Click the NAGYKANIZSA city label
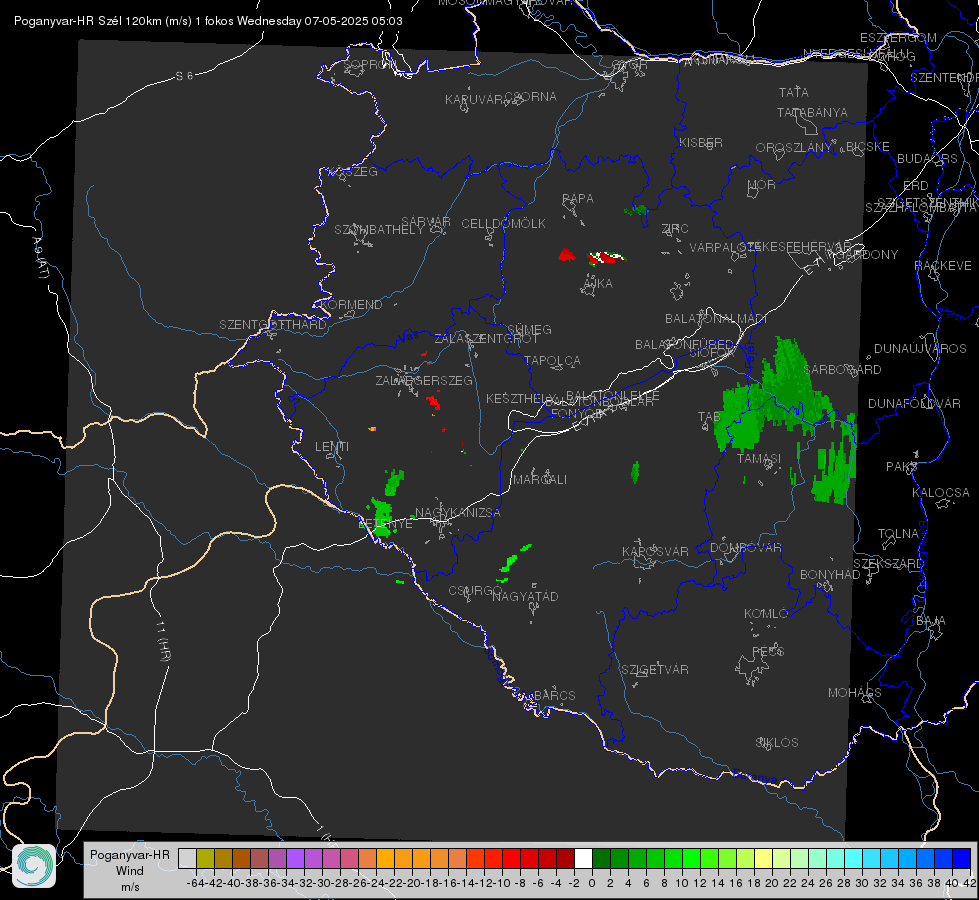This screenshot has width=979, height=900. click(x=458, y=513)
